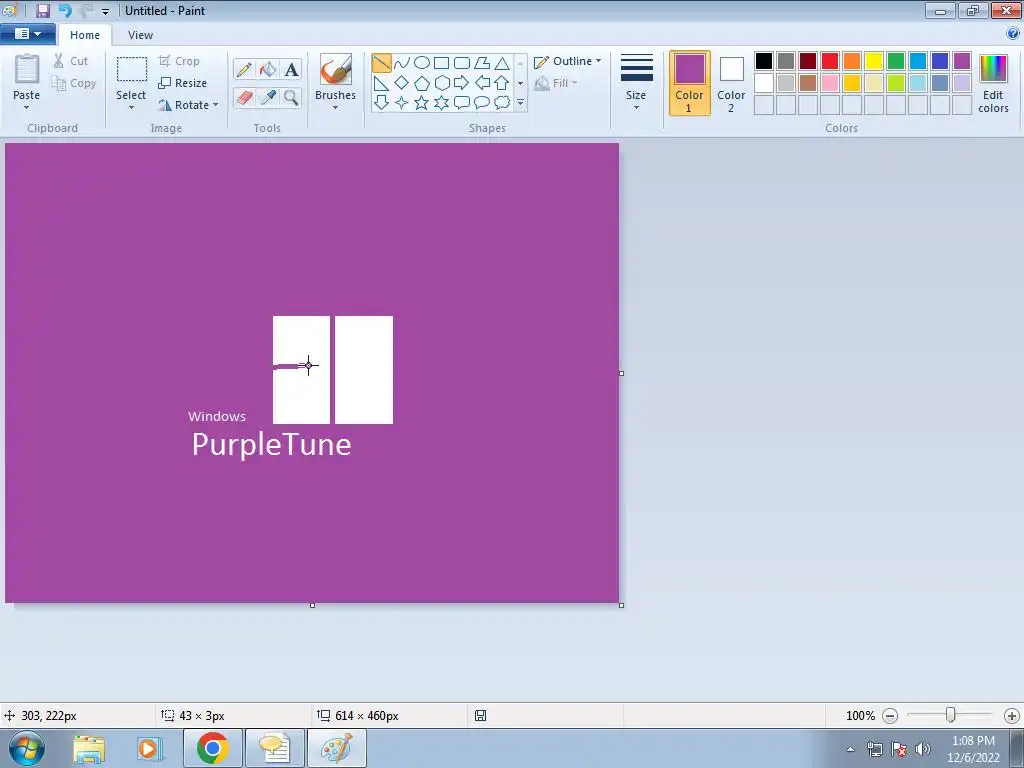Choose the Right triangle shape
This screenshot has width=1024, height=768.
click(x=381, y=83)
